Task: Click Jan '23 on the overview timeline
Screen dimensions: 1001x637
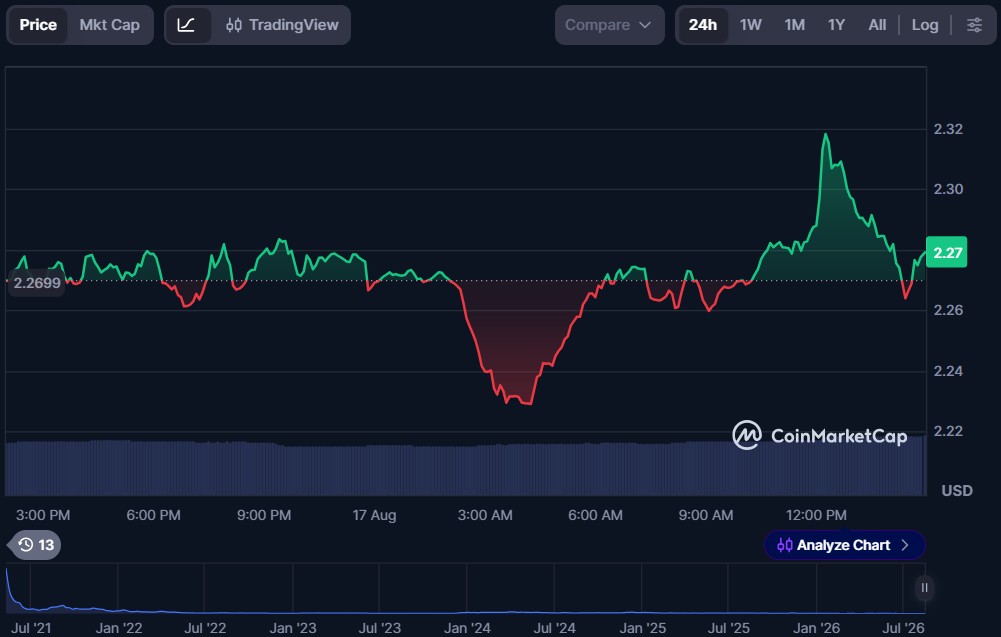Action: (292, 628)
